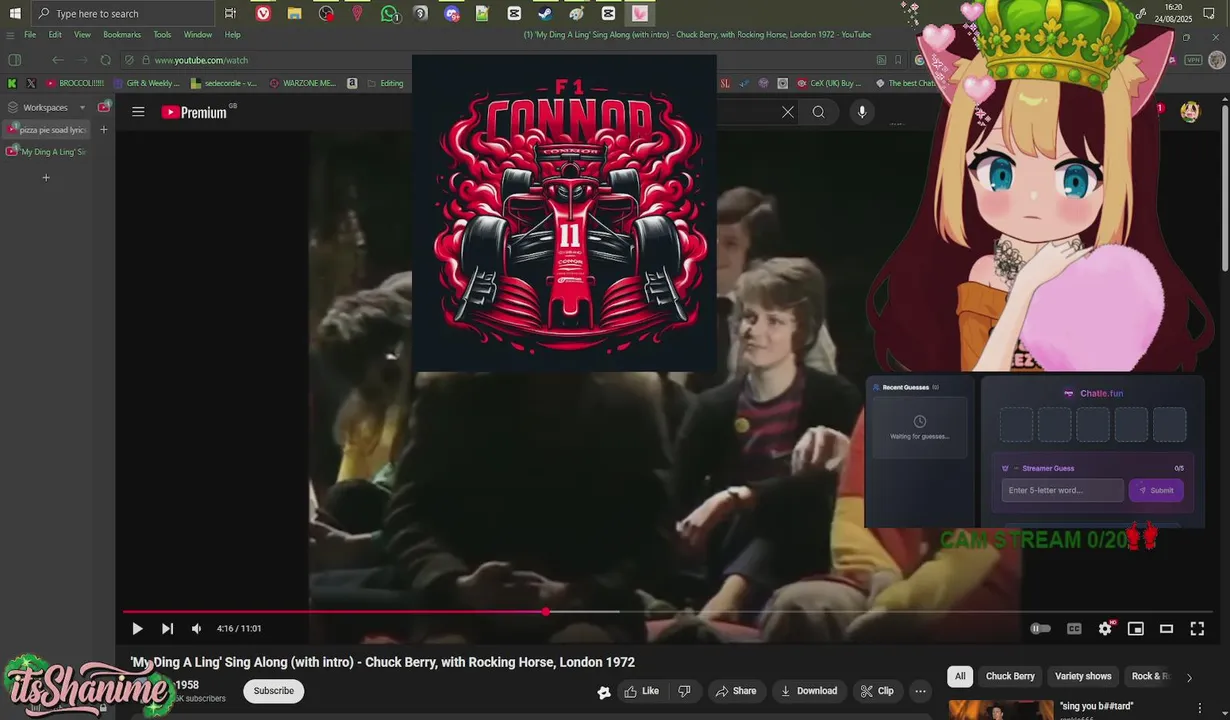Switch to miniplayer mode
Viewport: 1230px width, 720px height.
click(x=1136, y=629)
